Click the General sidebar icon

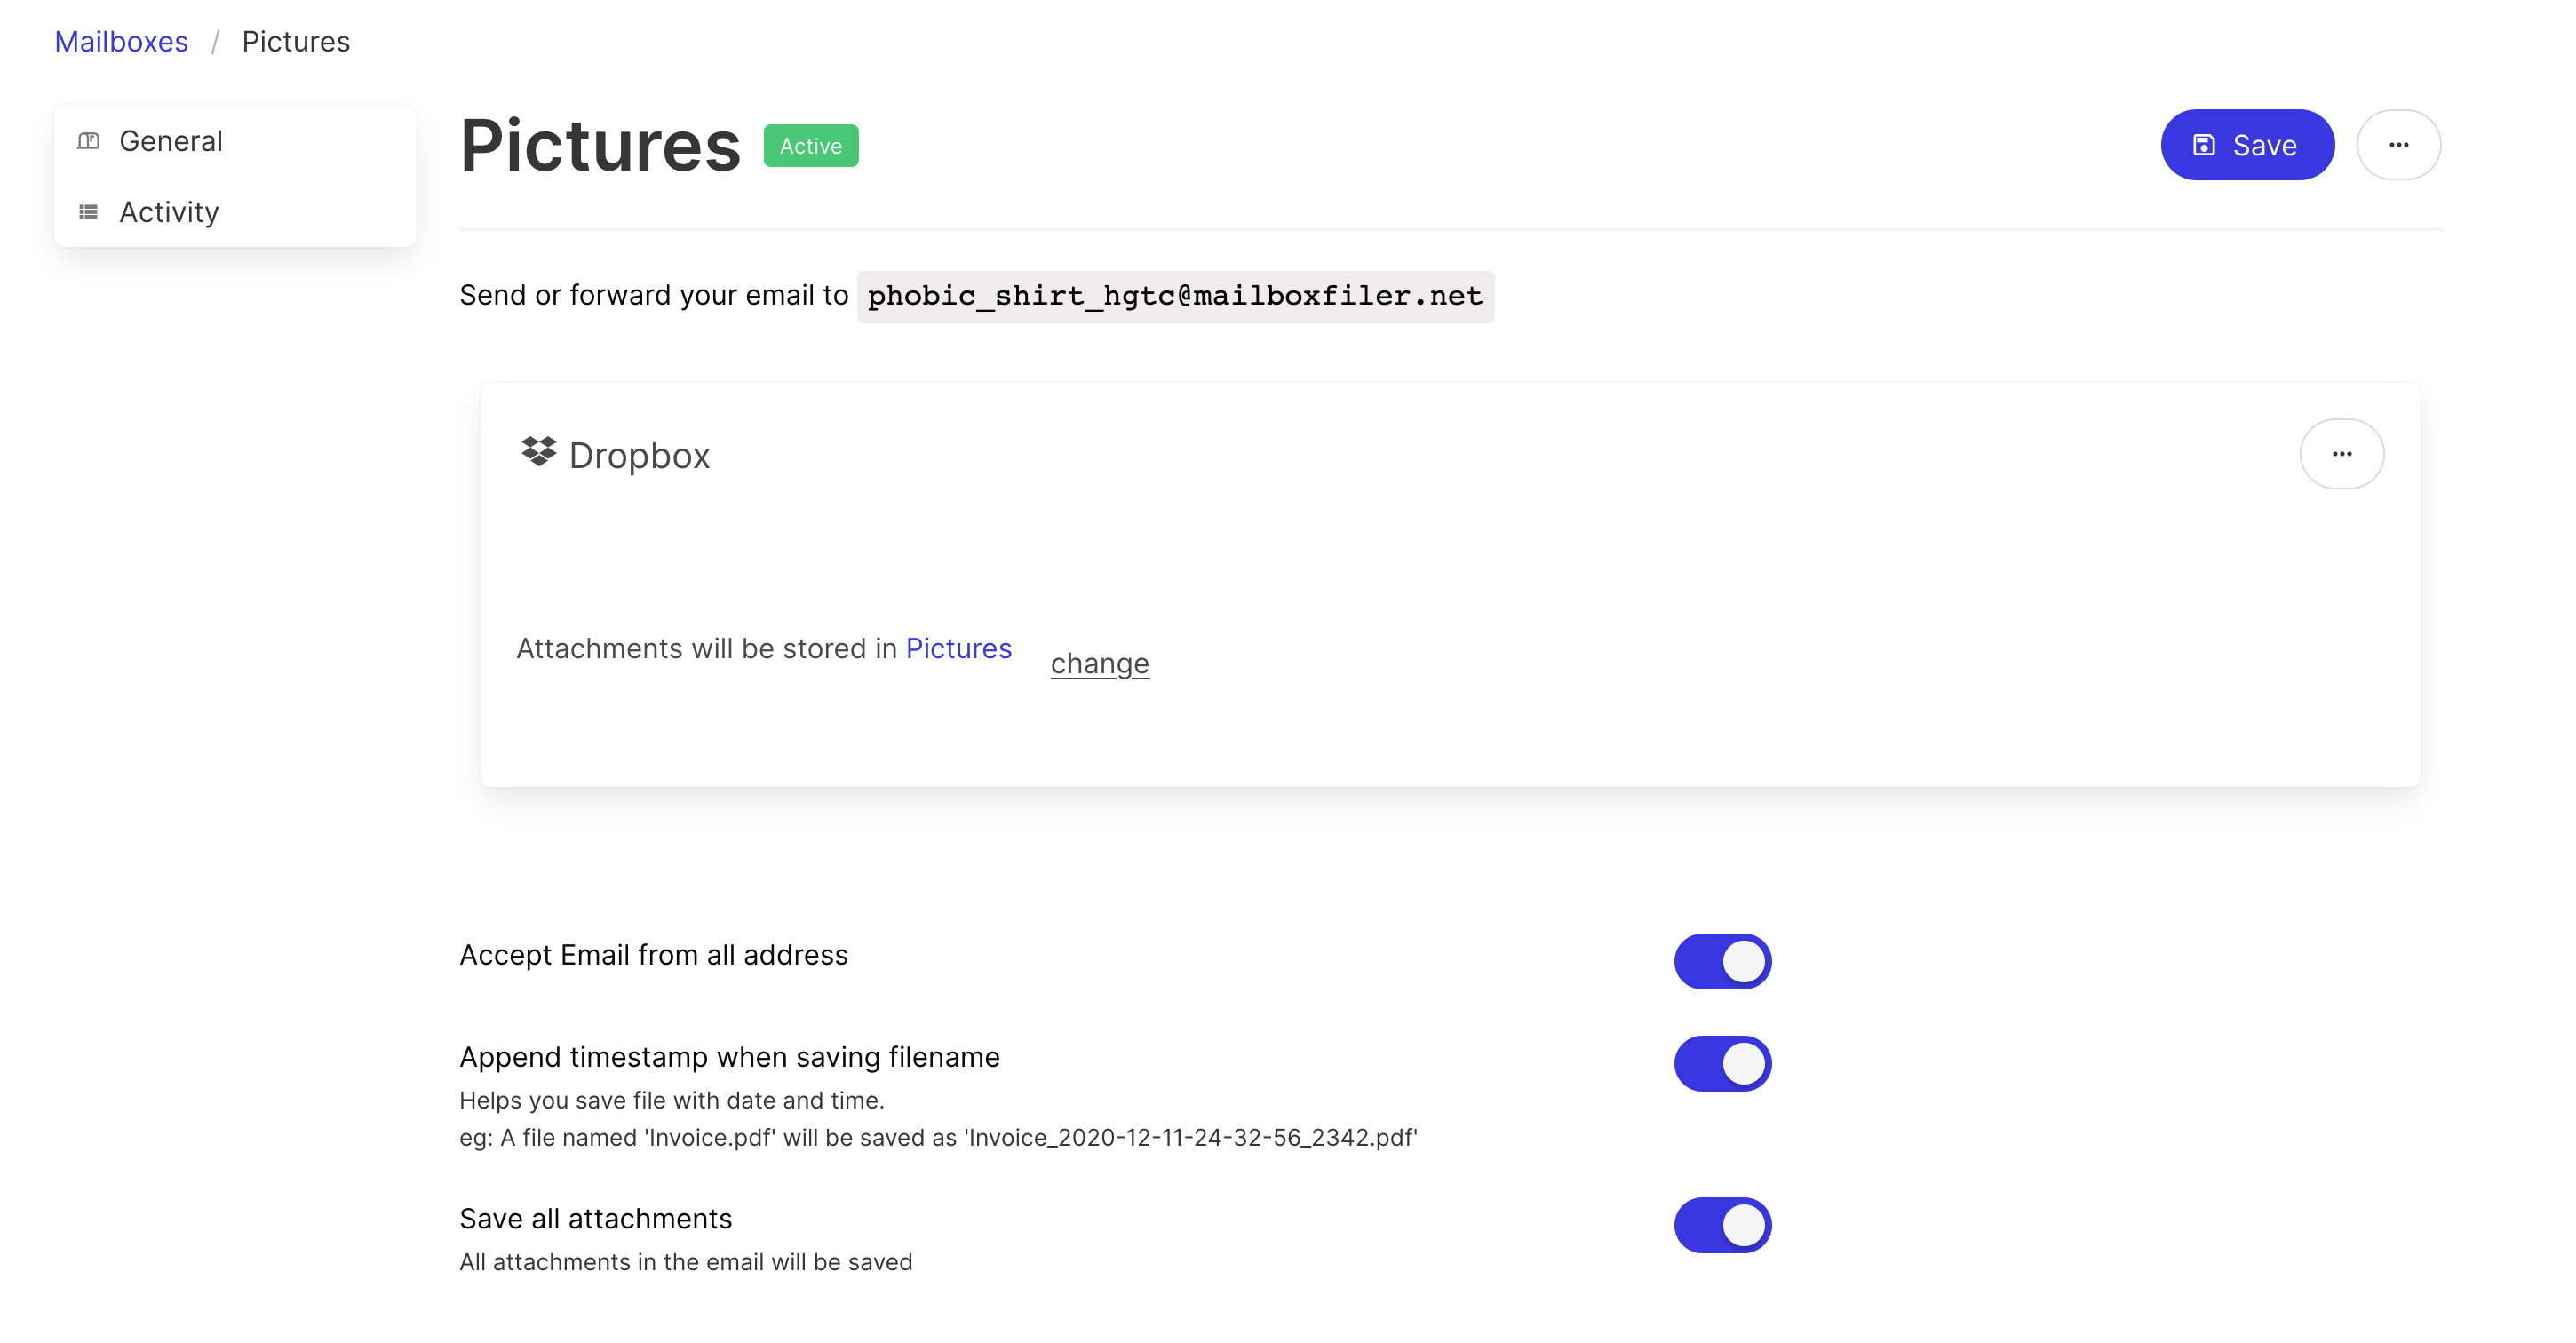(x=88, y=141)
